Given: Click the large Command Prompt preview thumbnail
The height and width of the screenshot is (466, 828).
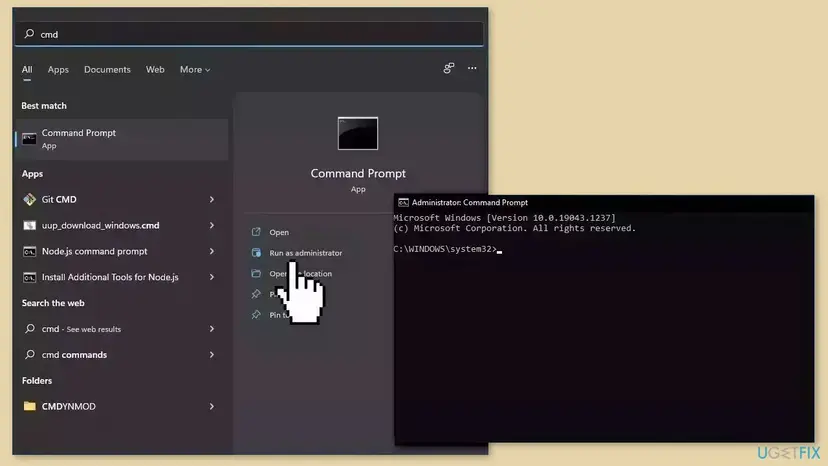Looking at the screenshot, I should 357,133.
